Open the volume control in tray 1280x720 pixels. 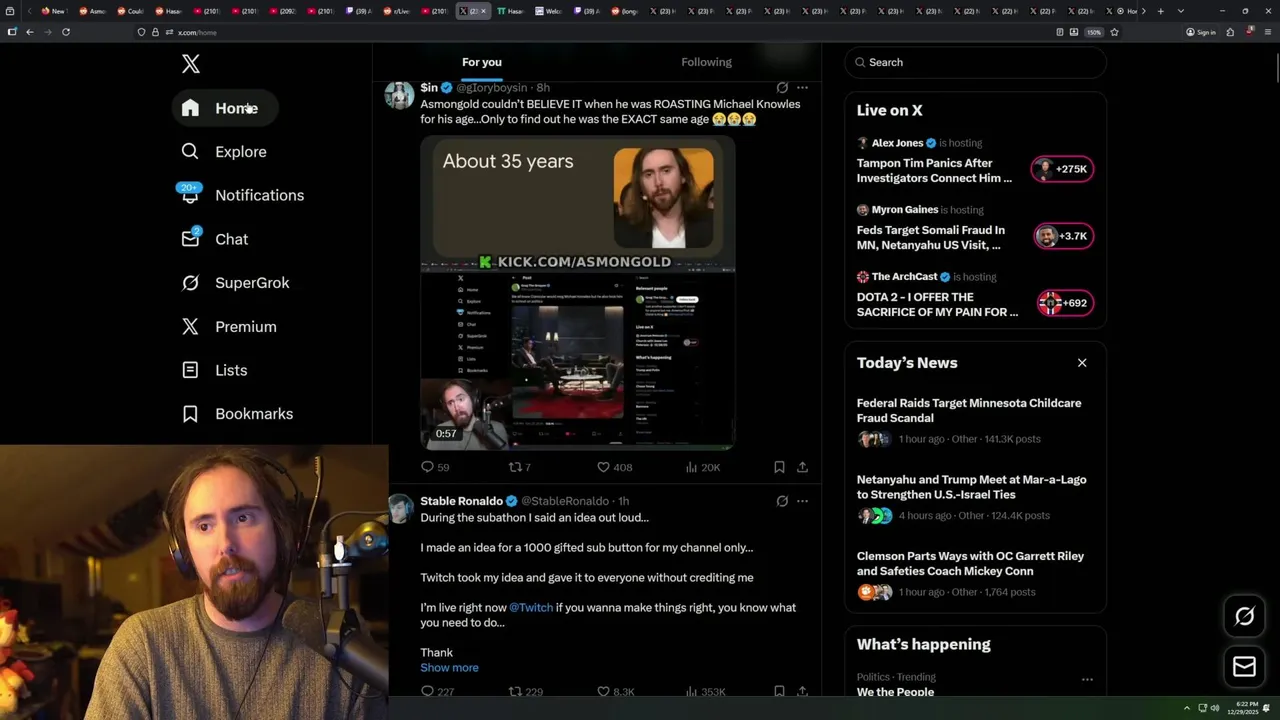[1215, 708]
